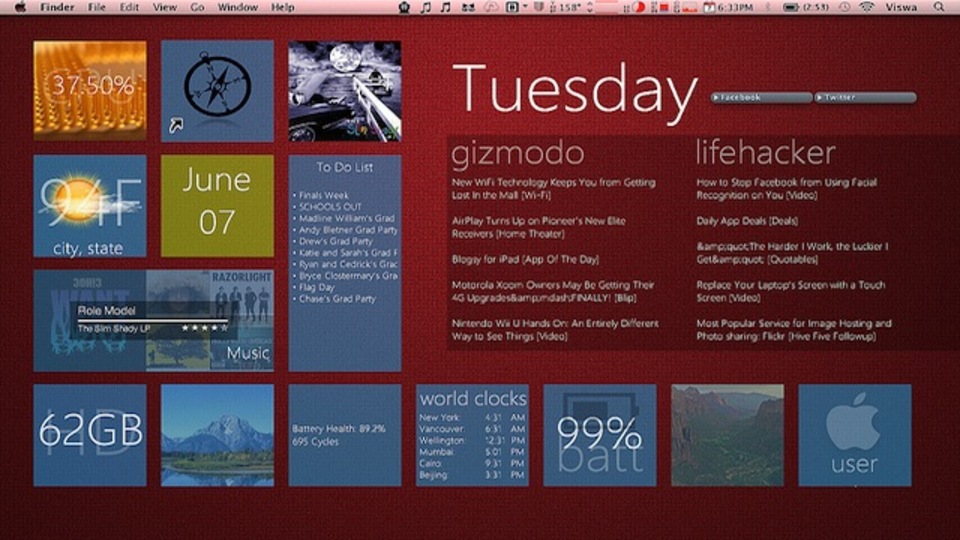The height and width of the screenshot is (540, 960).
Task: Open 'Blogsy for iPad' article
Action: click(525, 260)
